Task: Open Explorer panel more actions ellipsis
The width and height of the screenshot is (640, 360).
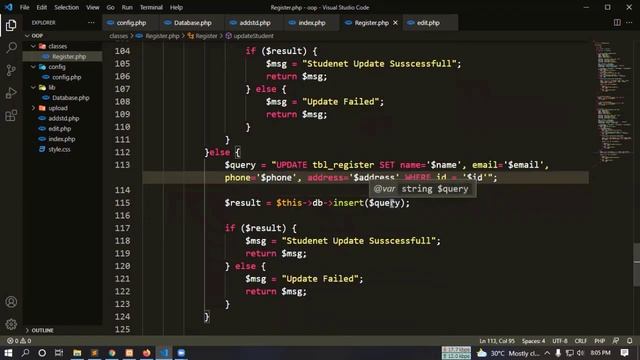Action: tap(91, 23)
